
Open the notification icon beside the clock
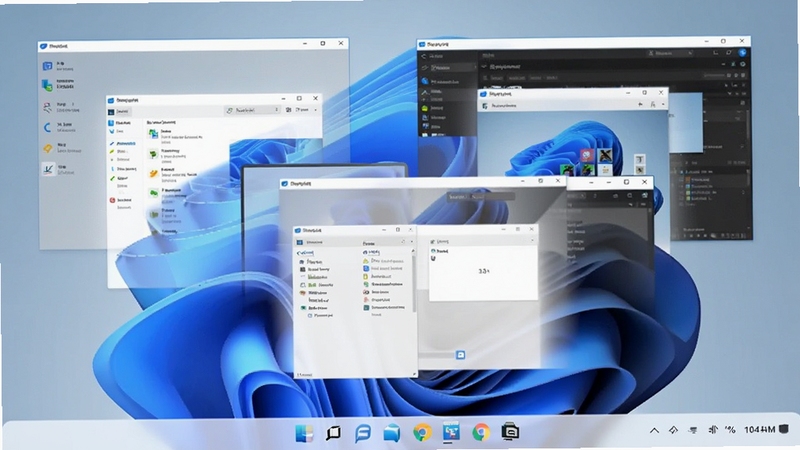784,429
